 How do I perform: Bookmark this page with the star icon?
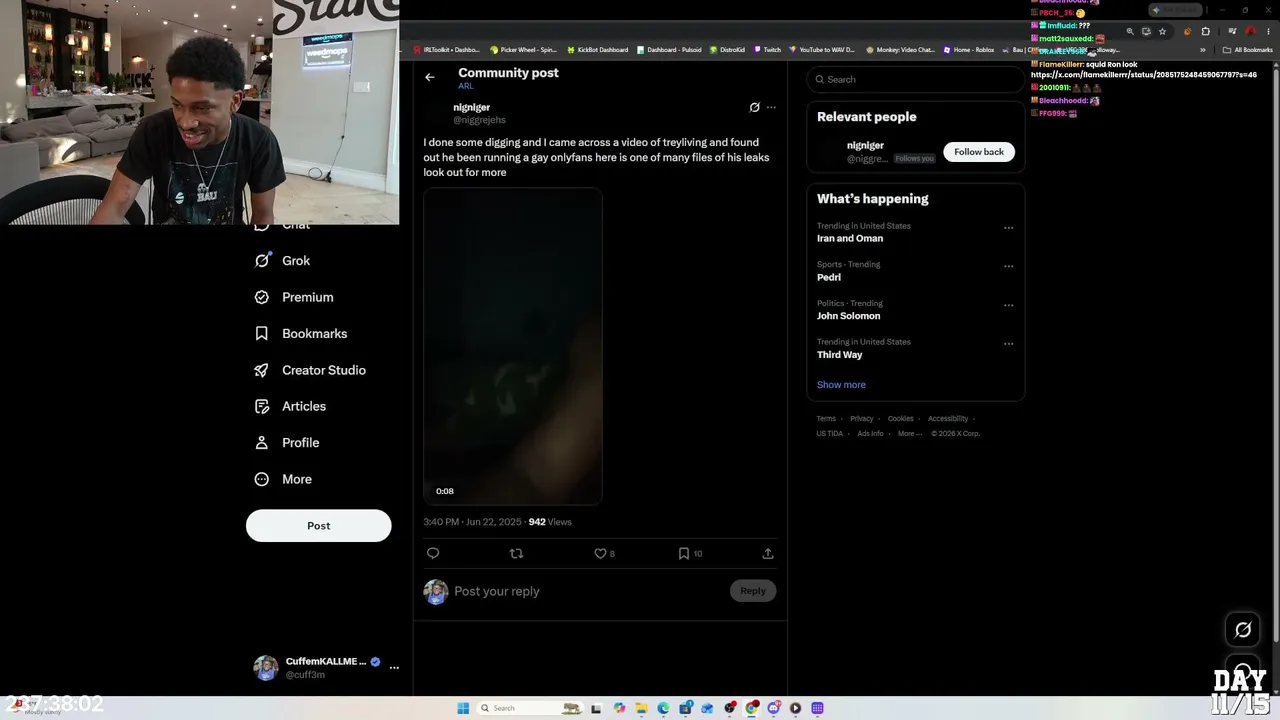click(x=1162, y=32)
